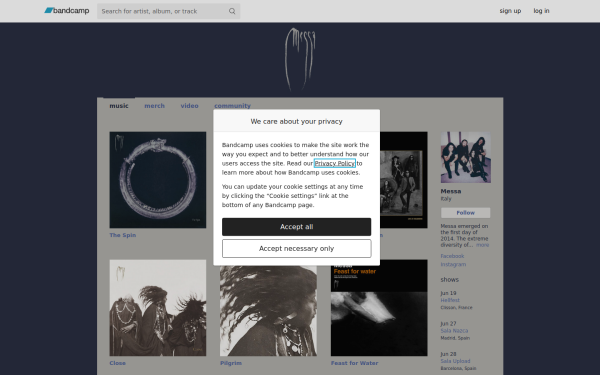The height and width of the screenshot is (375, 600).
Task: Click the We care about your privacy heading
Action: (297, 121)
